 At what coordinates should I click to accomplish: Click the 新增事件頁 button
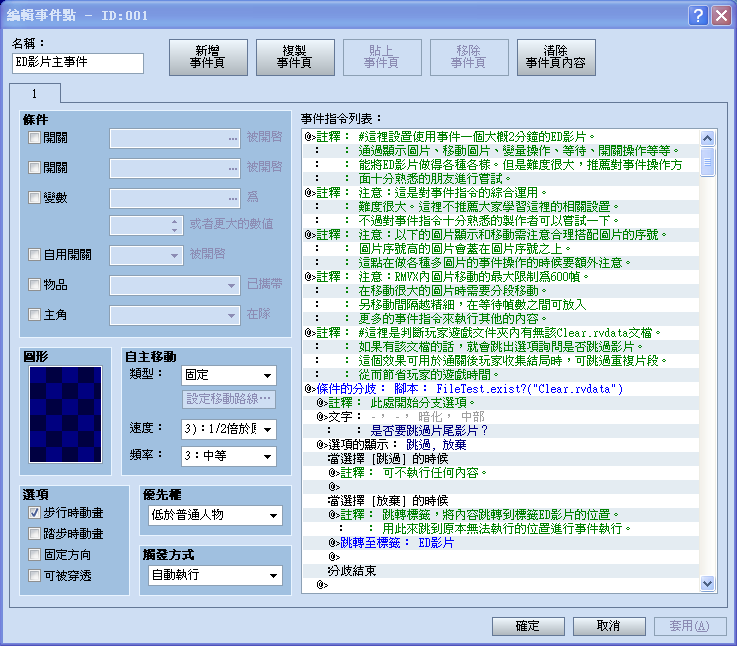(208, 57)
